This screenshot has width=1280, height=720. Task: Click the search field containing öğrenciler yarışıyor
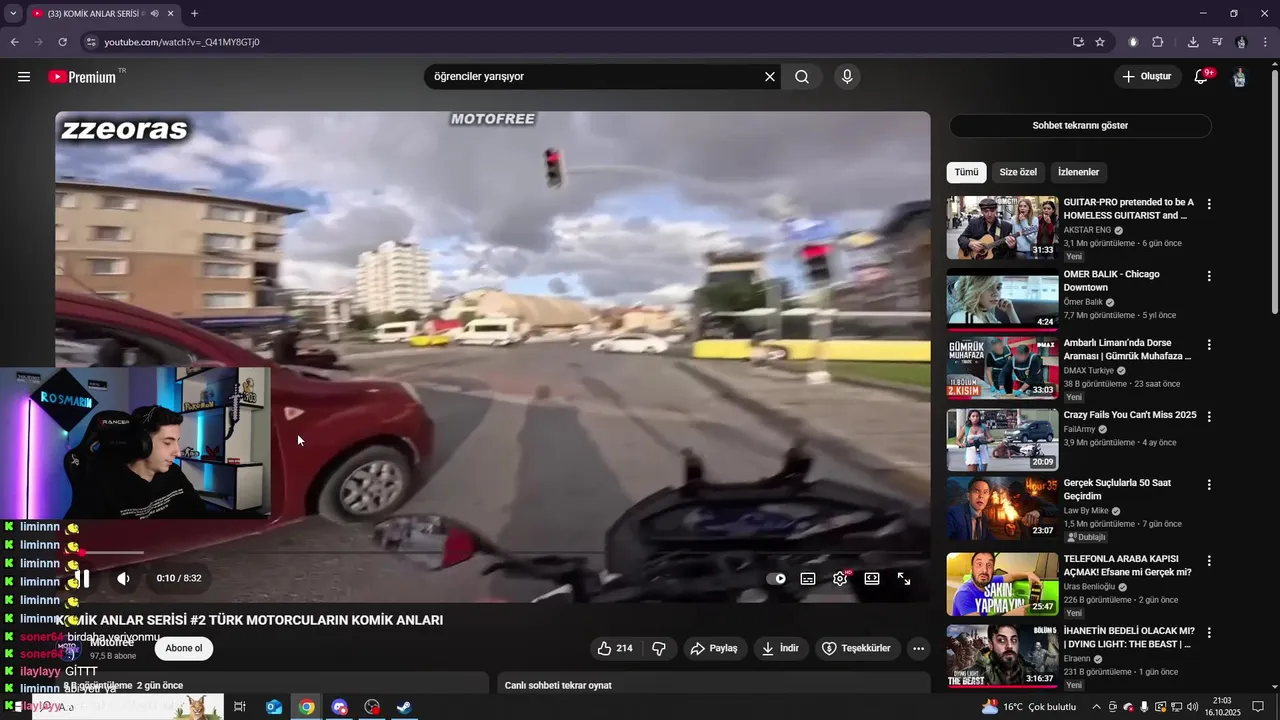tap(590, 77)
